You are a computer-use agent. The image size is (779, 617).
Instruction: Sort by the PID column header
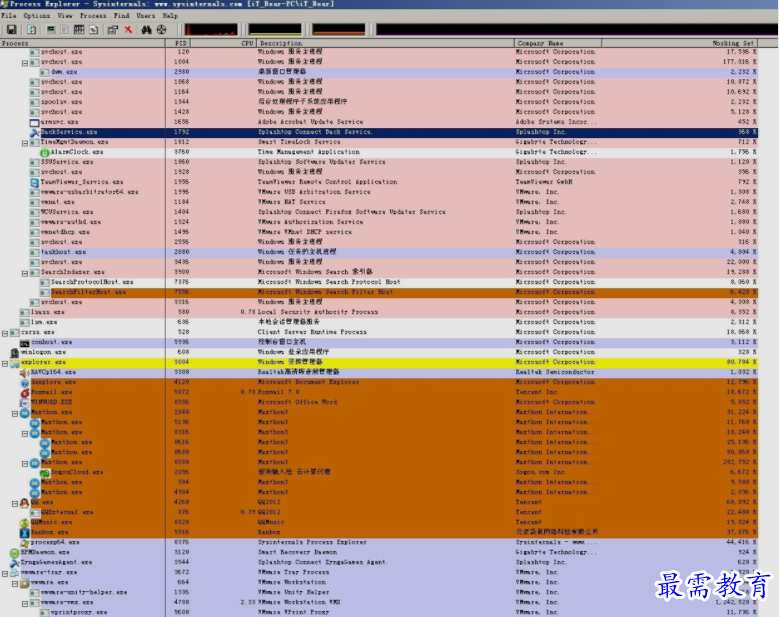coord(180,43)
